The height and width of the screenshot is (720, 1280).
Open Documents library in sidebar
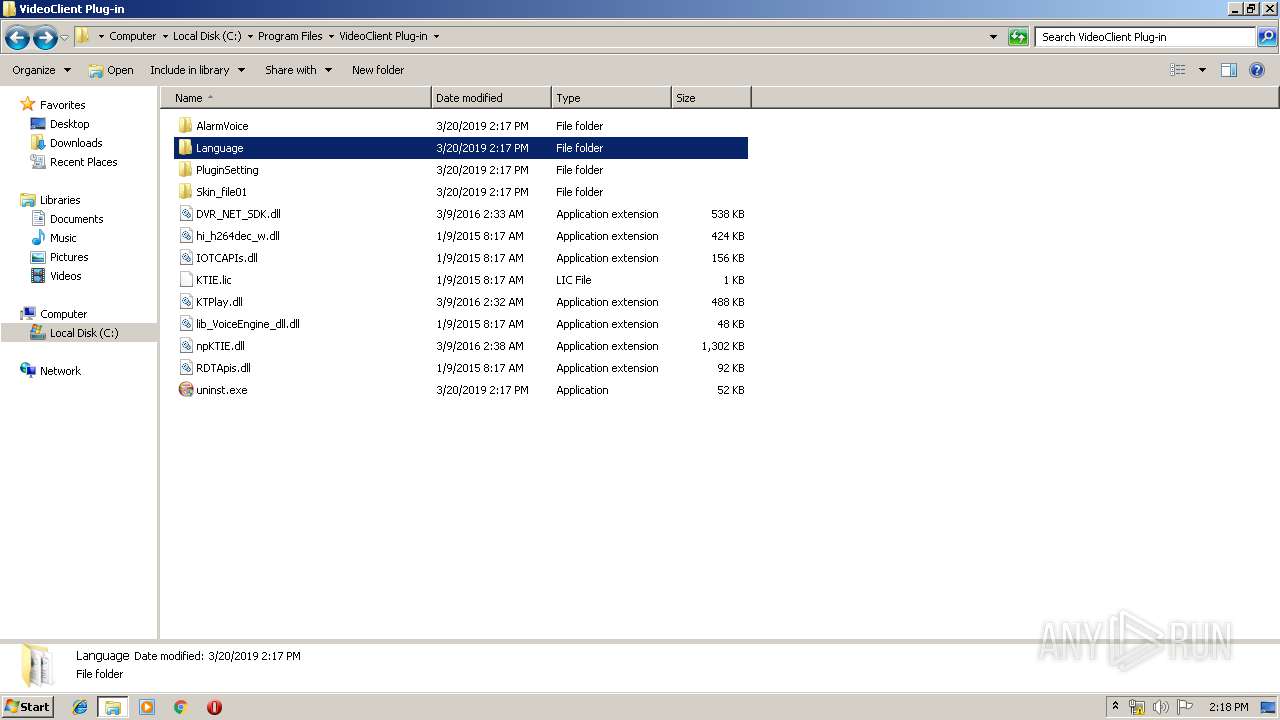[76, 219]
